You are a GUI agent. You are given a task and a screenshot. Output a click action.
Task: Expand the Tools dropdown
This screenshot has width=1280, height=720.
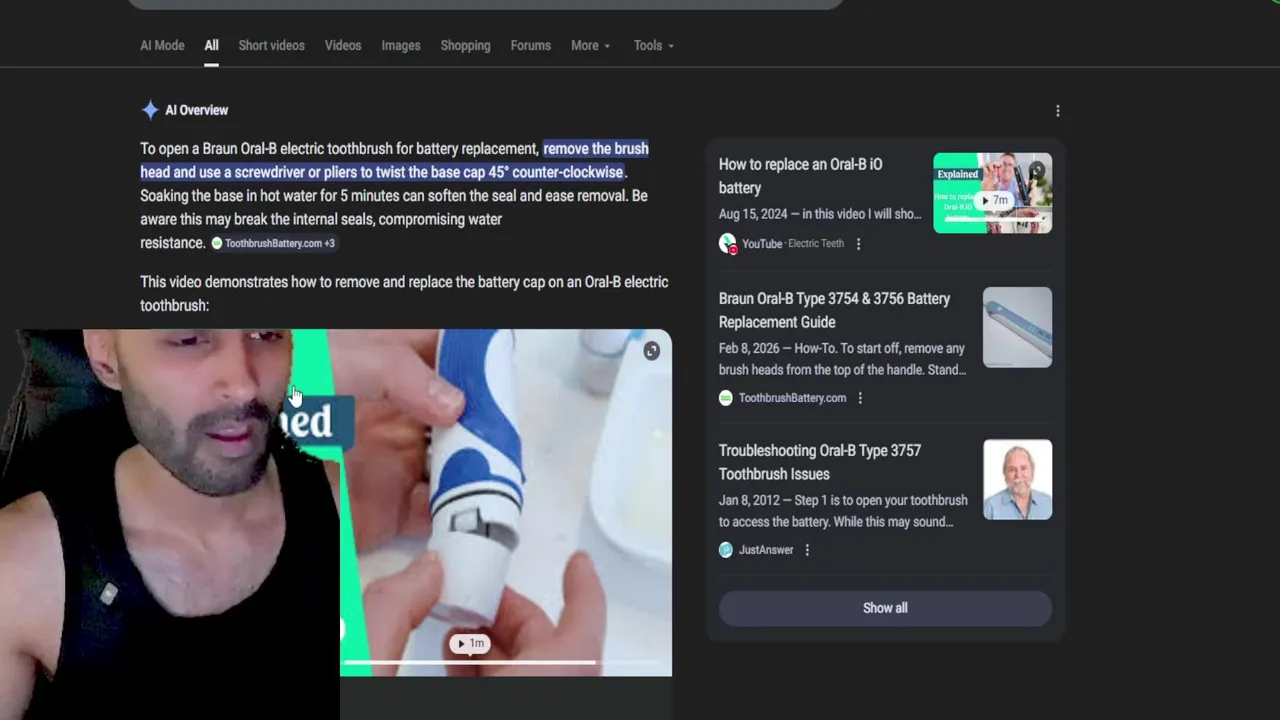tap(653, 45)
